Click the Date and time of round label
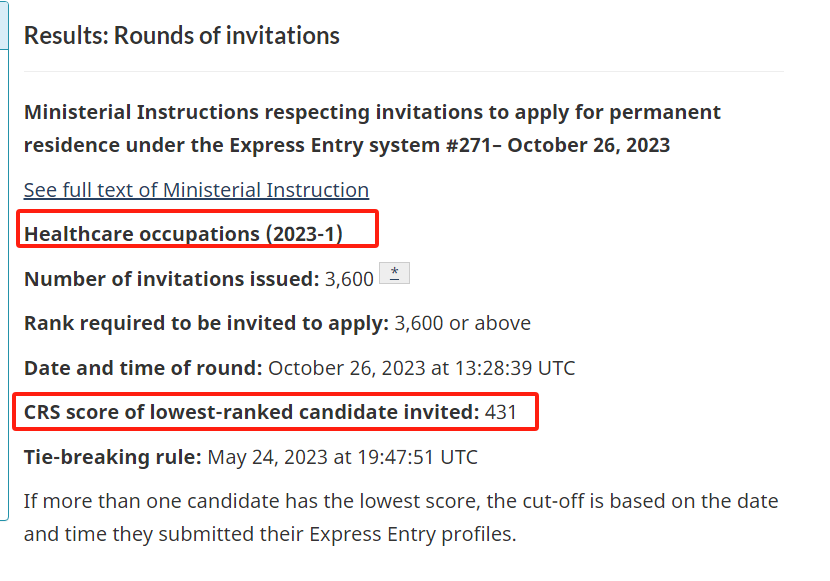 (x=143, y=368)
